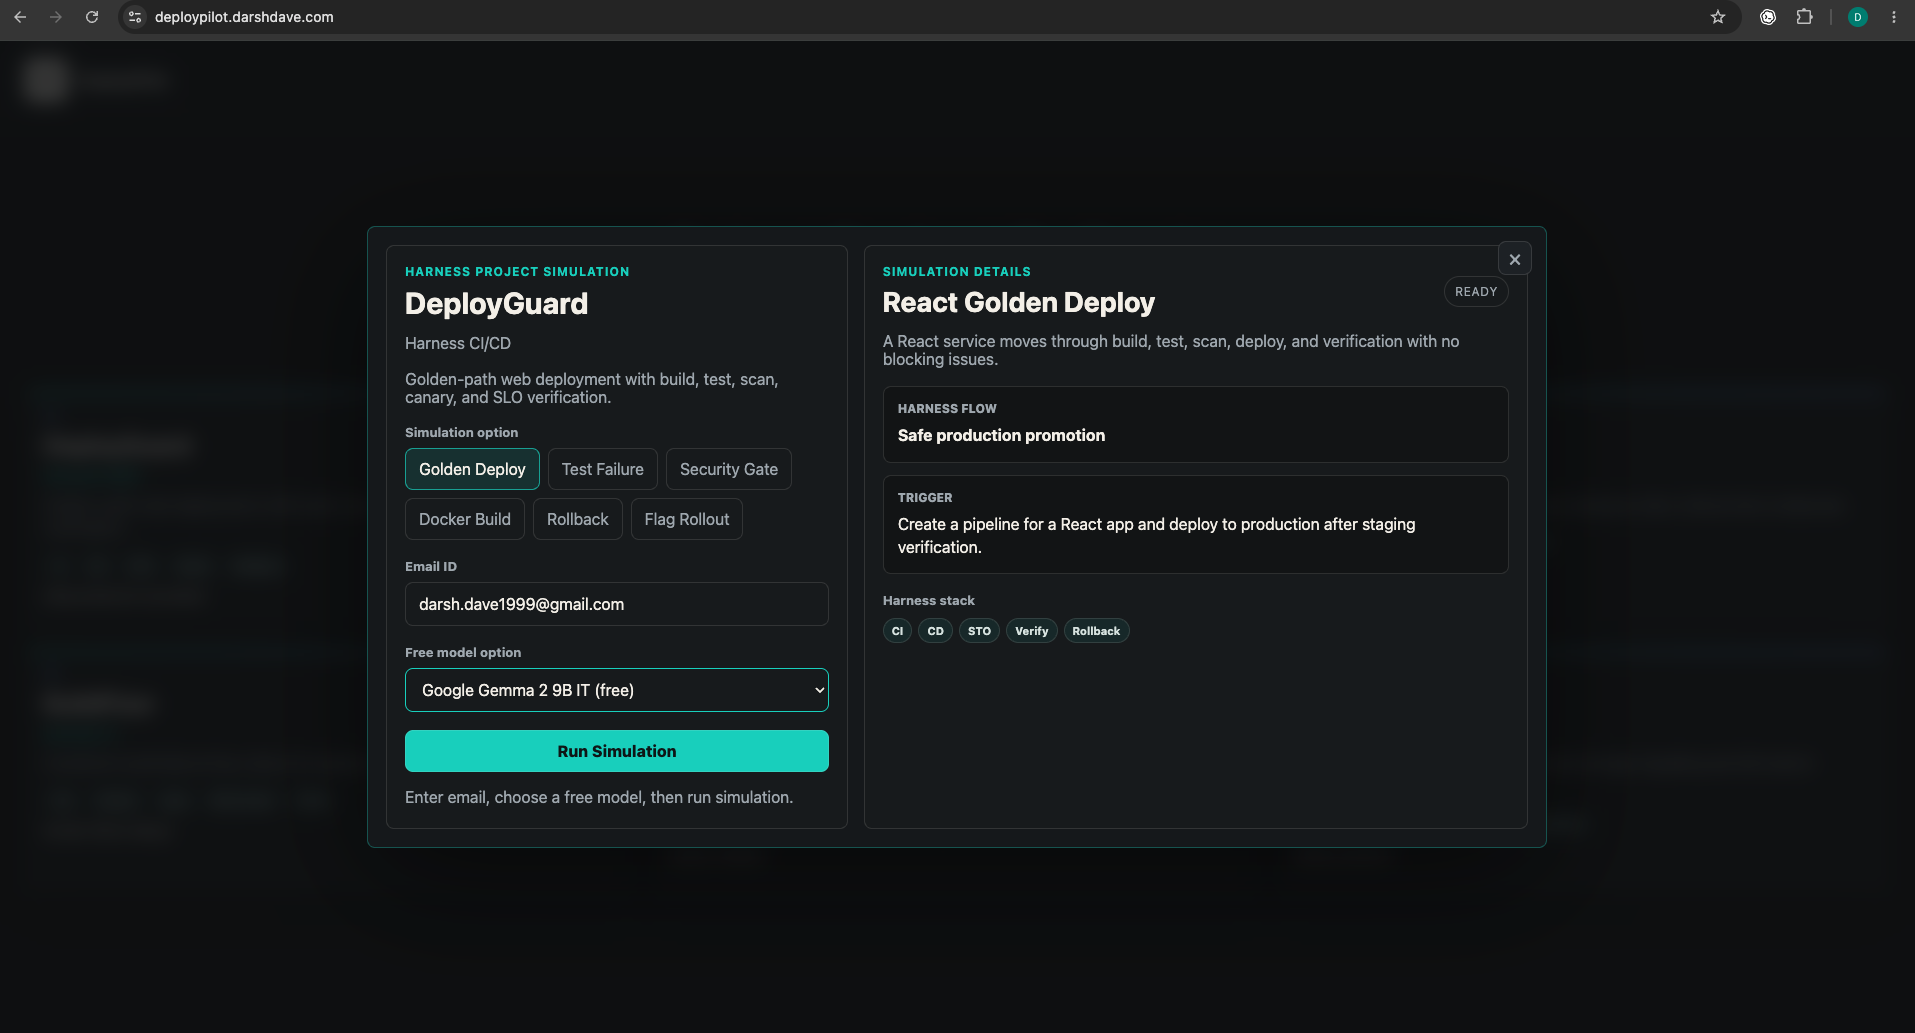
Task: Select the Flag Rollout simulation option
Action: (x=687, y=519)
